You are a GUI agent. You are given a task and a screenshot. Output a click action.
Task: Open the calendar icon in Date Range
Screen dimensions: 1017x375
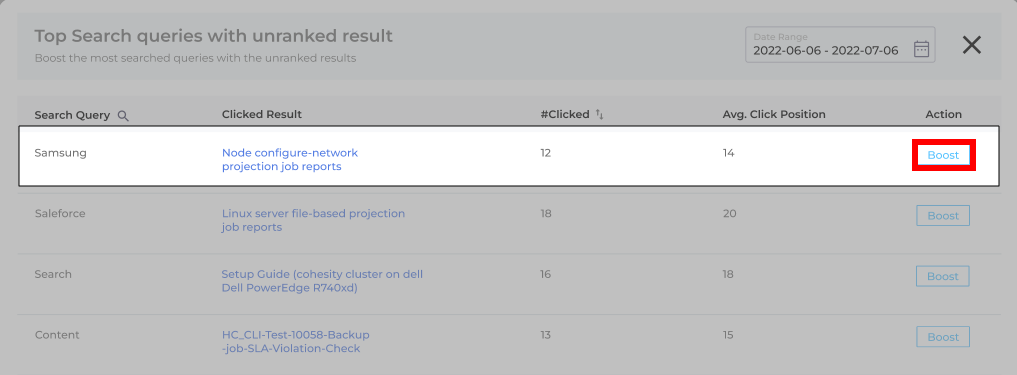tap(921, 49)
